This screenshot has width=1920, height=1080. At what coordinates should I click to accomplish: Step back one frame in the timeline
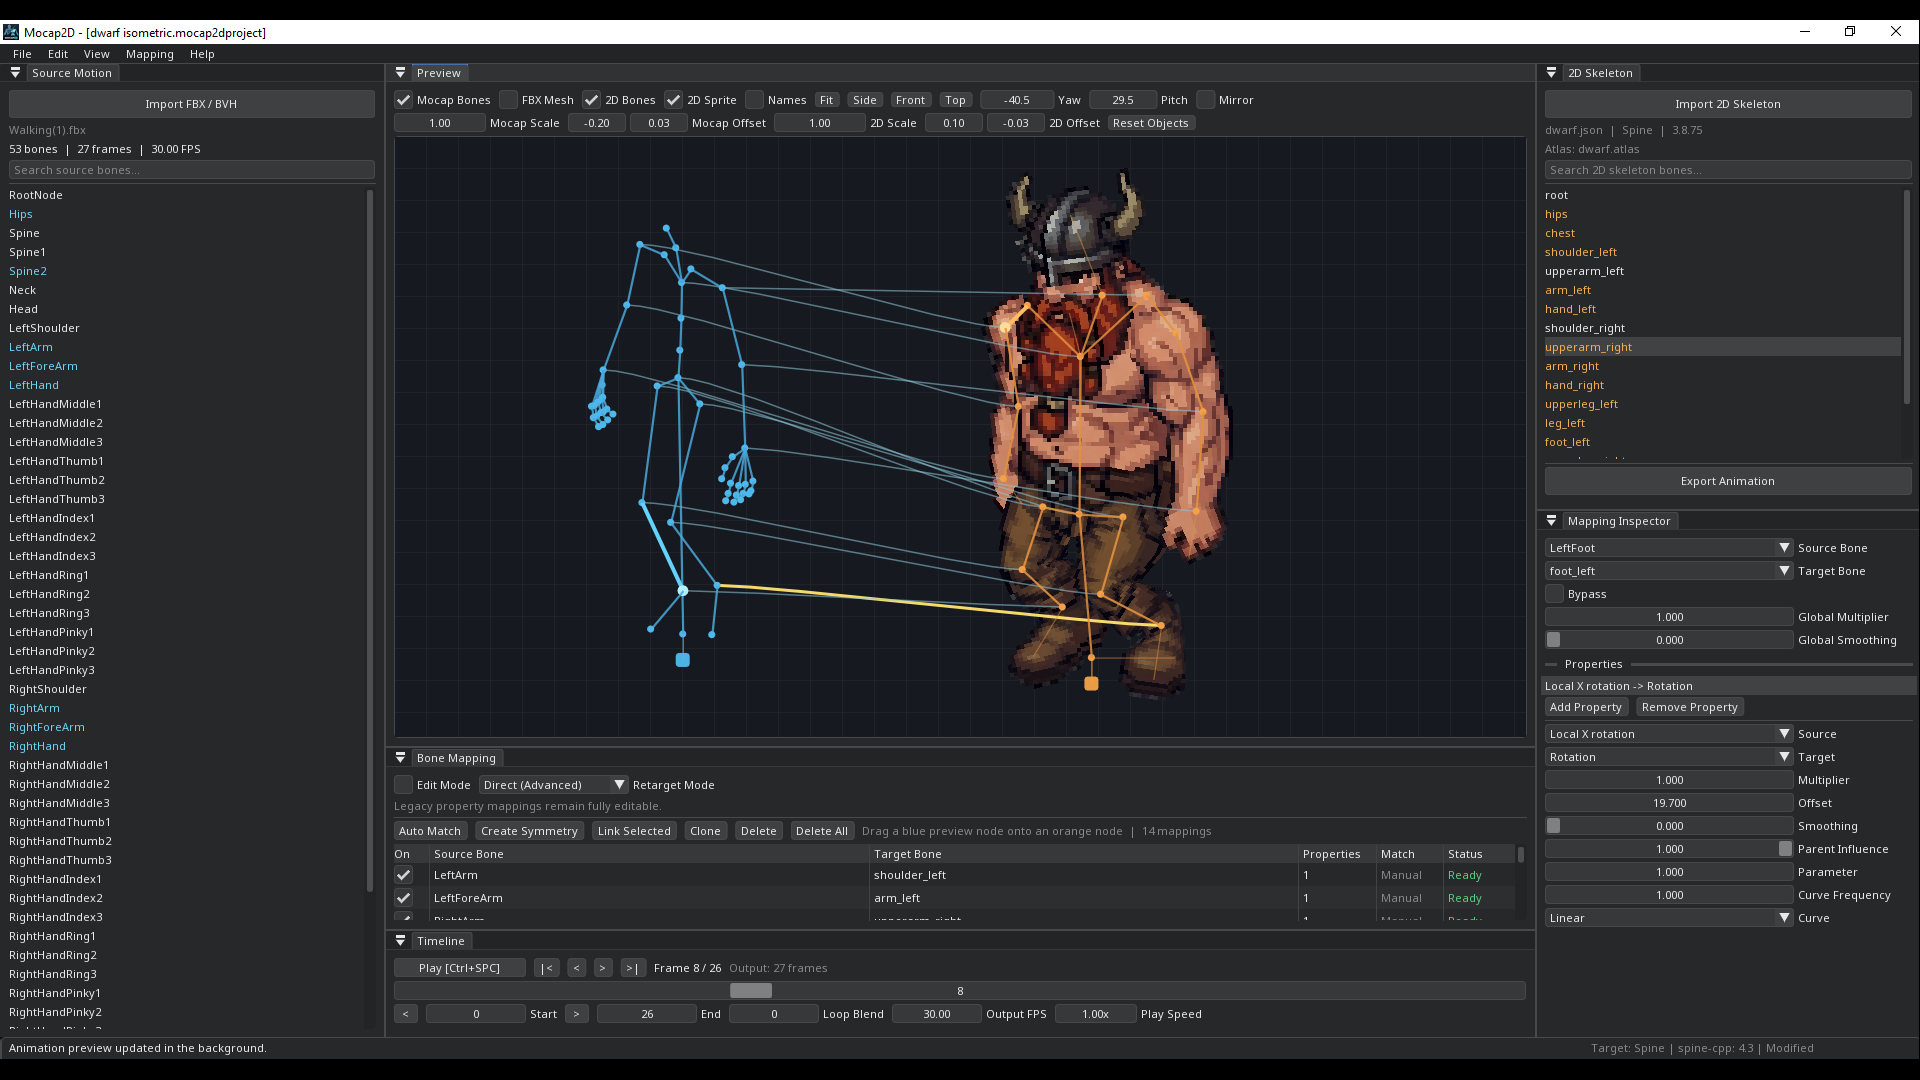[577, 968]
